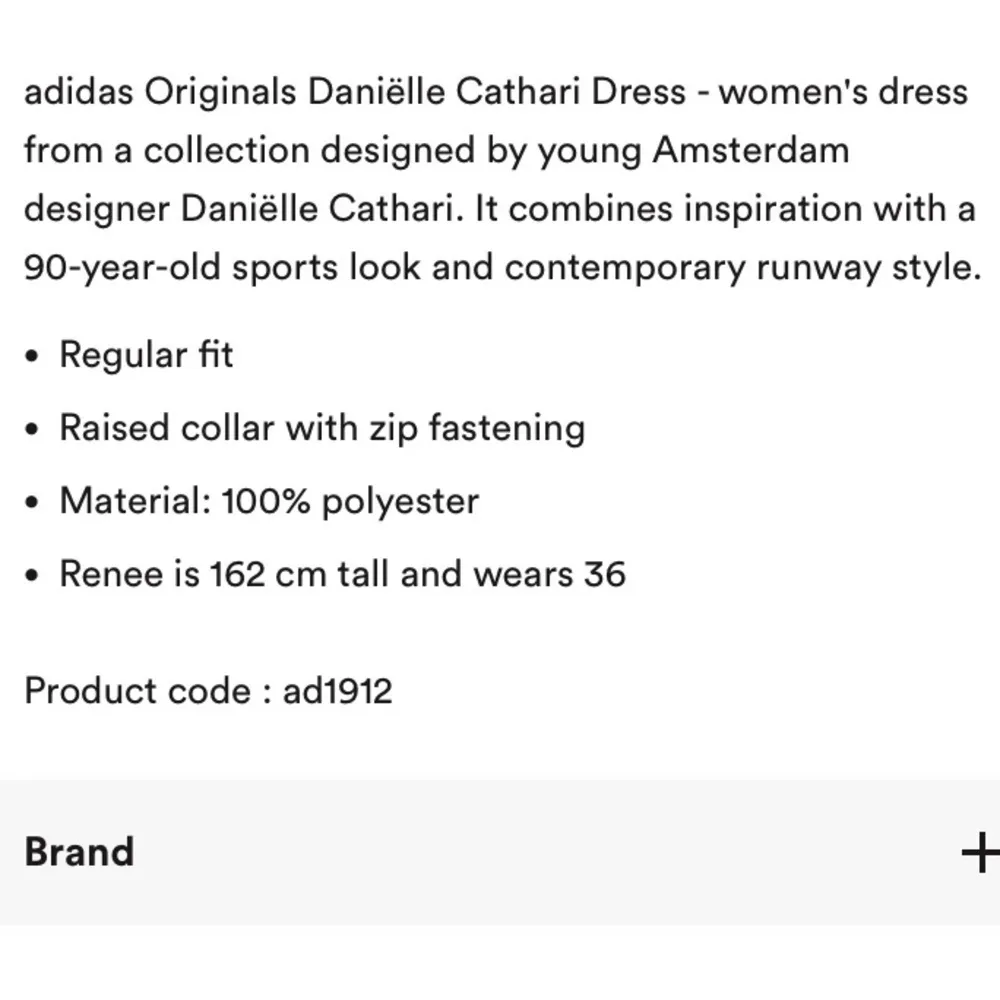The image size is (1000, 1000).
Task: Click the bullet marker before Renee
Action: 31,574
